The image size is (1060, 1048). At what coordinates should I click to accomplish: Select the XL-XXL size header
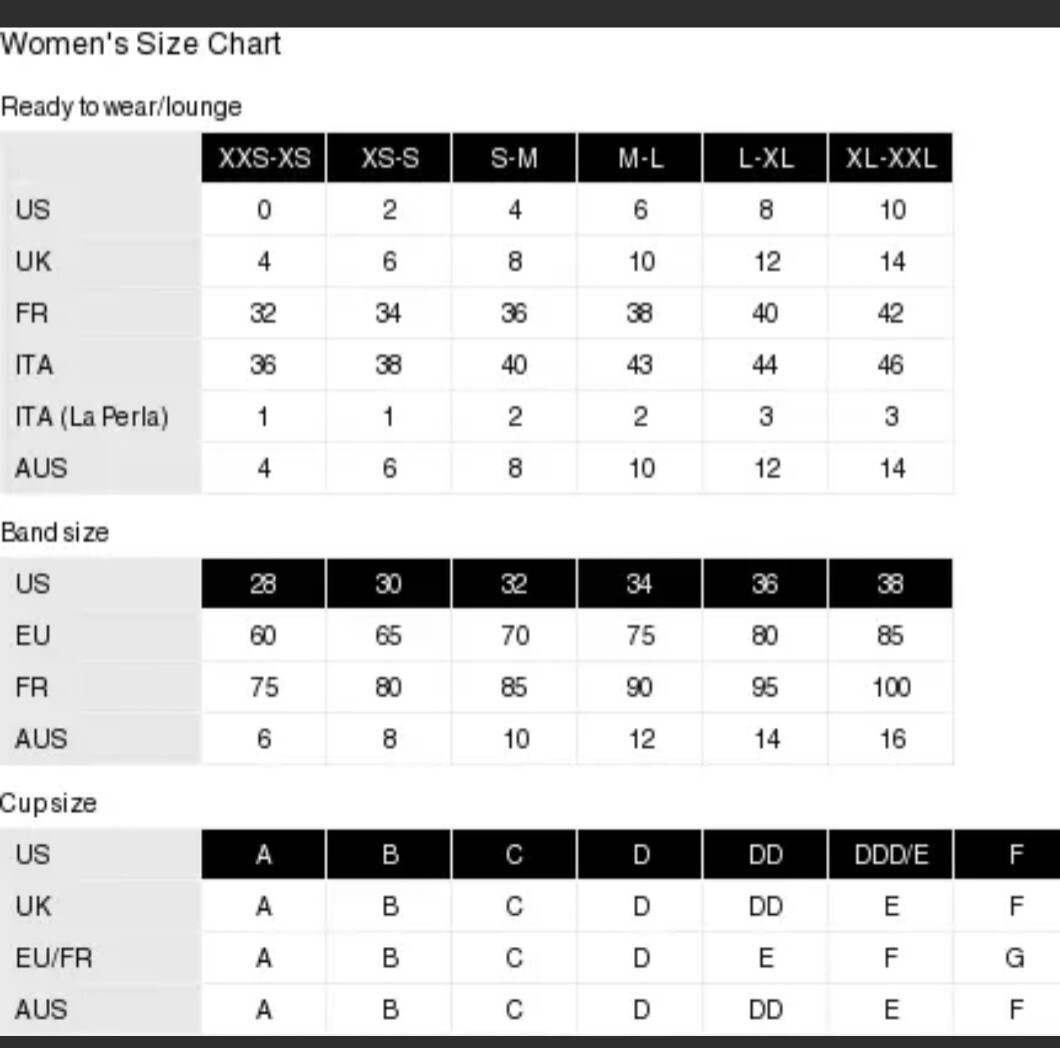(891, 158)
